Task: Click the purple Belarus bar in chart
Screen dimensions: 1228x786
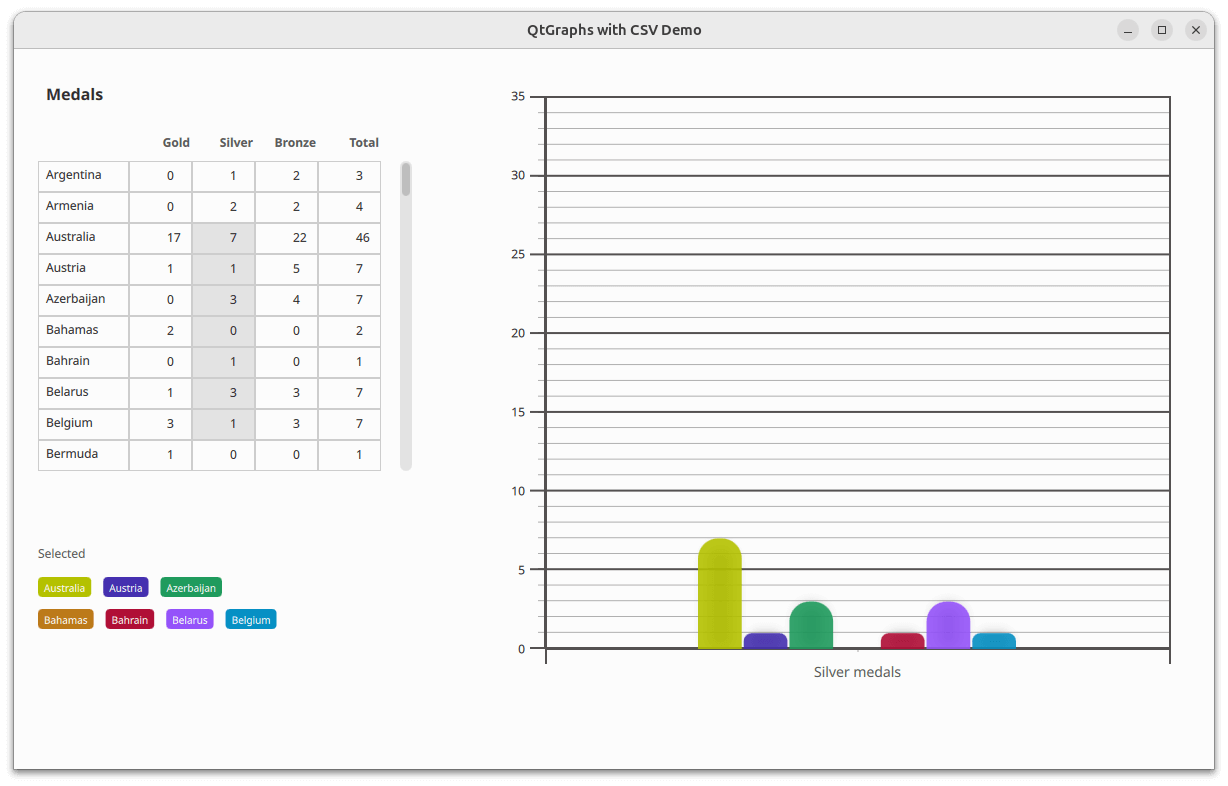Action: coord(948,626)
